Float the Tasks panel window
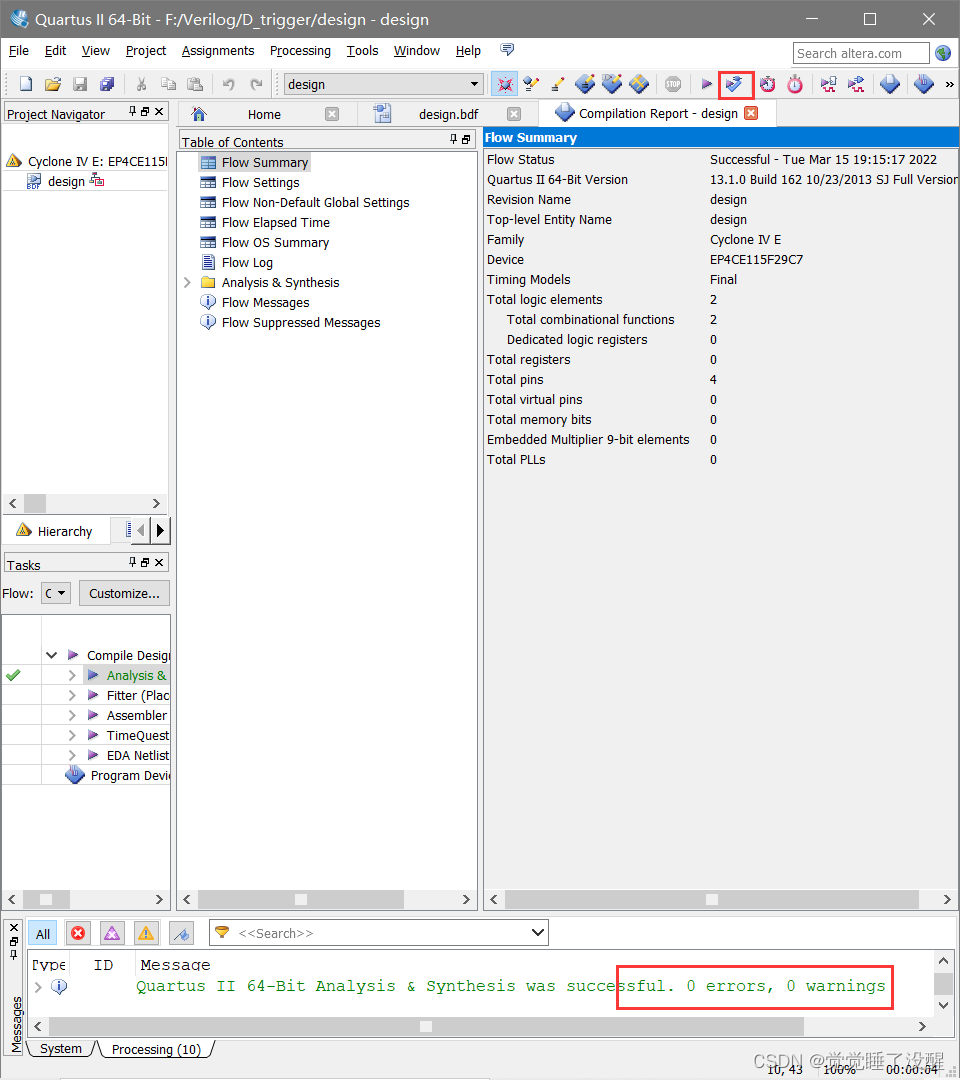This screenshot has width=960, height=1080. (x=145, y=563)
